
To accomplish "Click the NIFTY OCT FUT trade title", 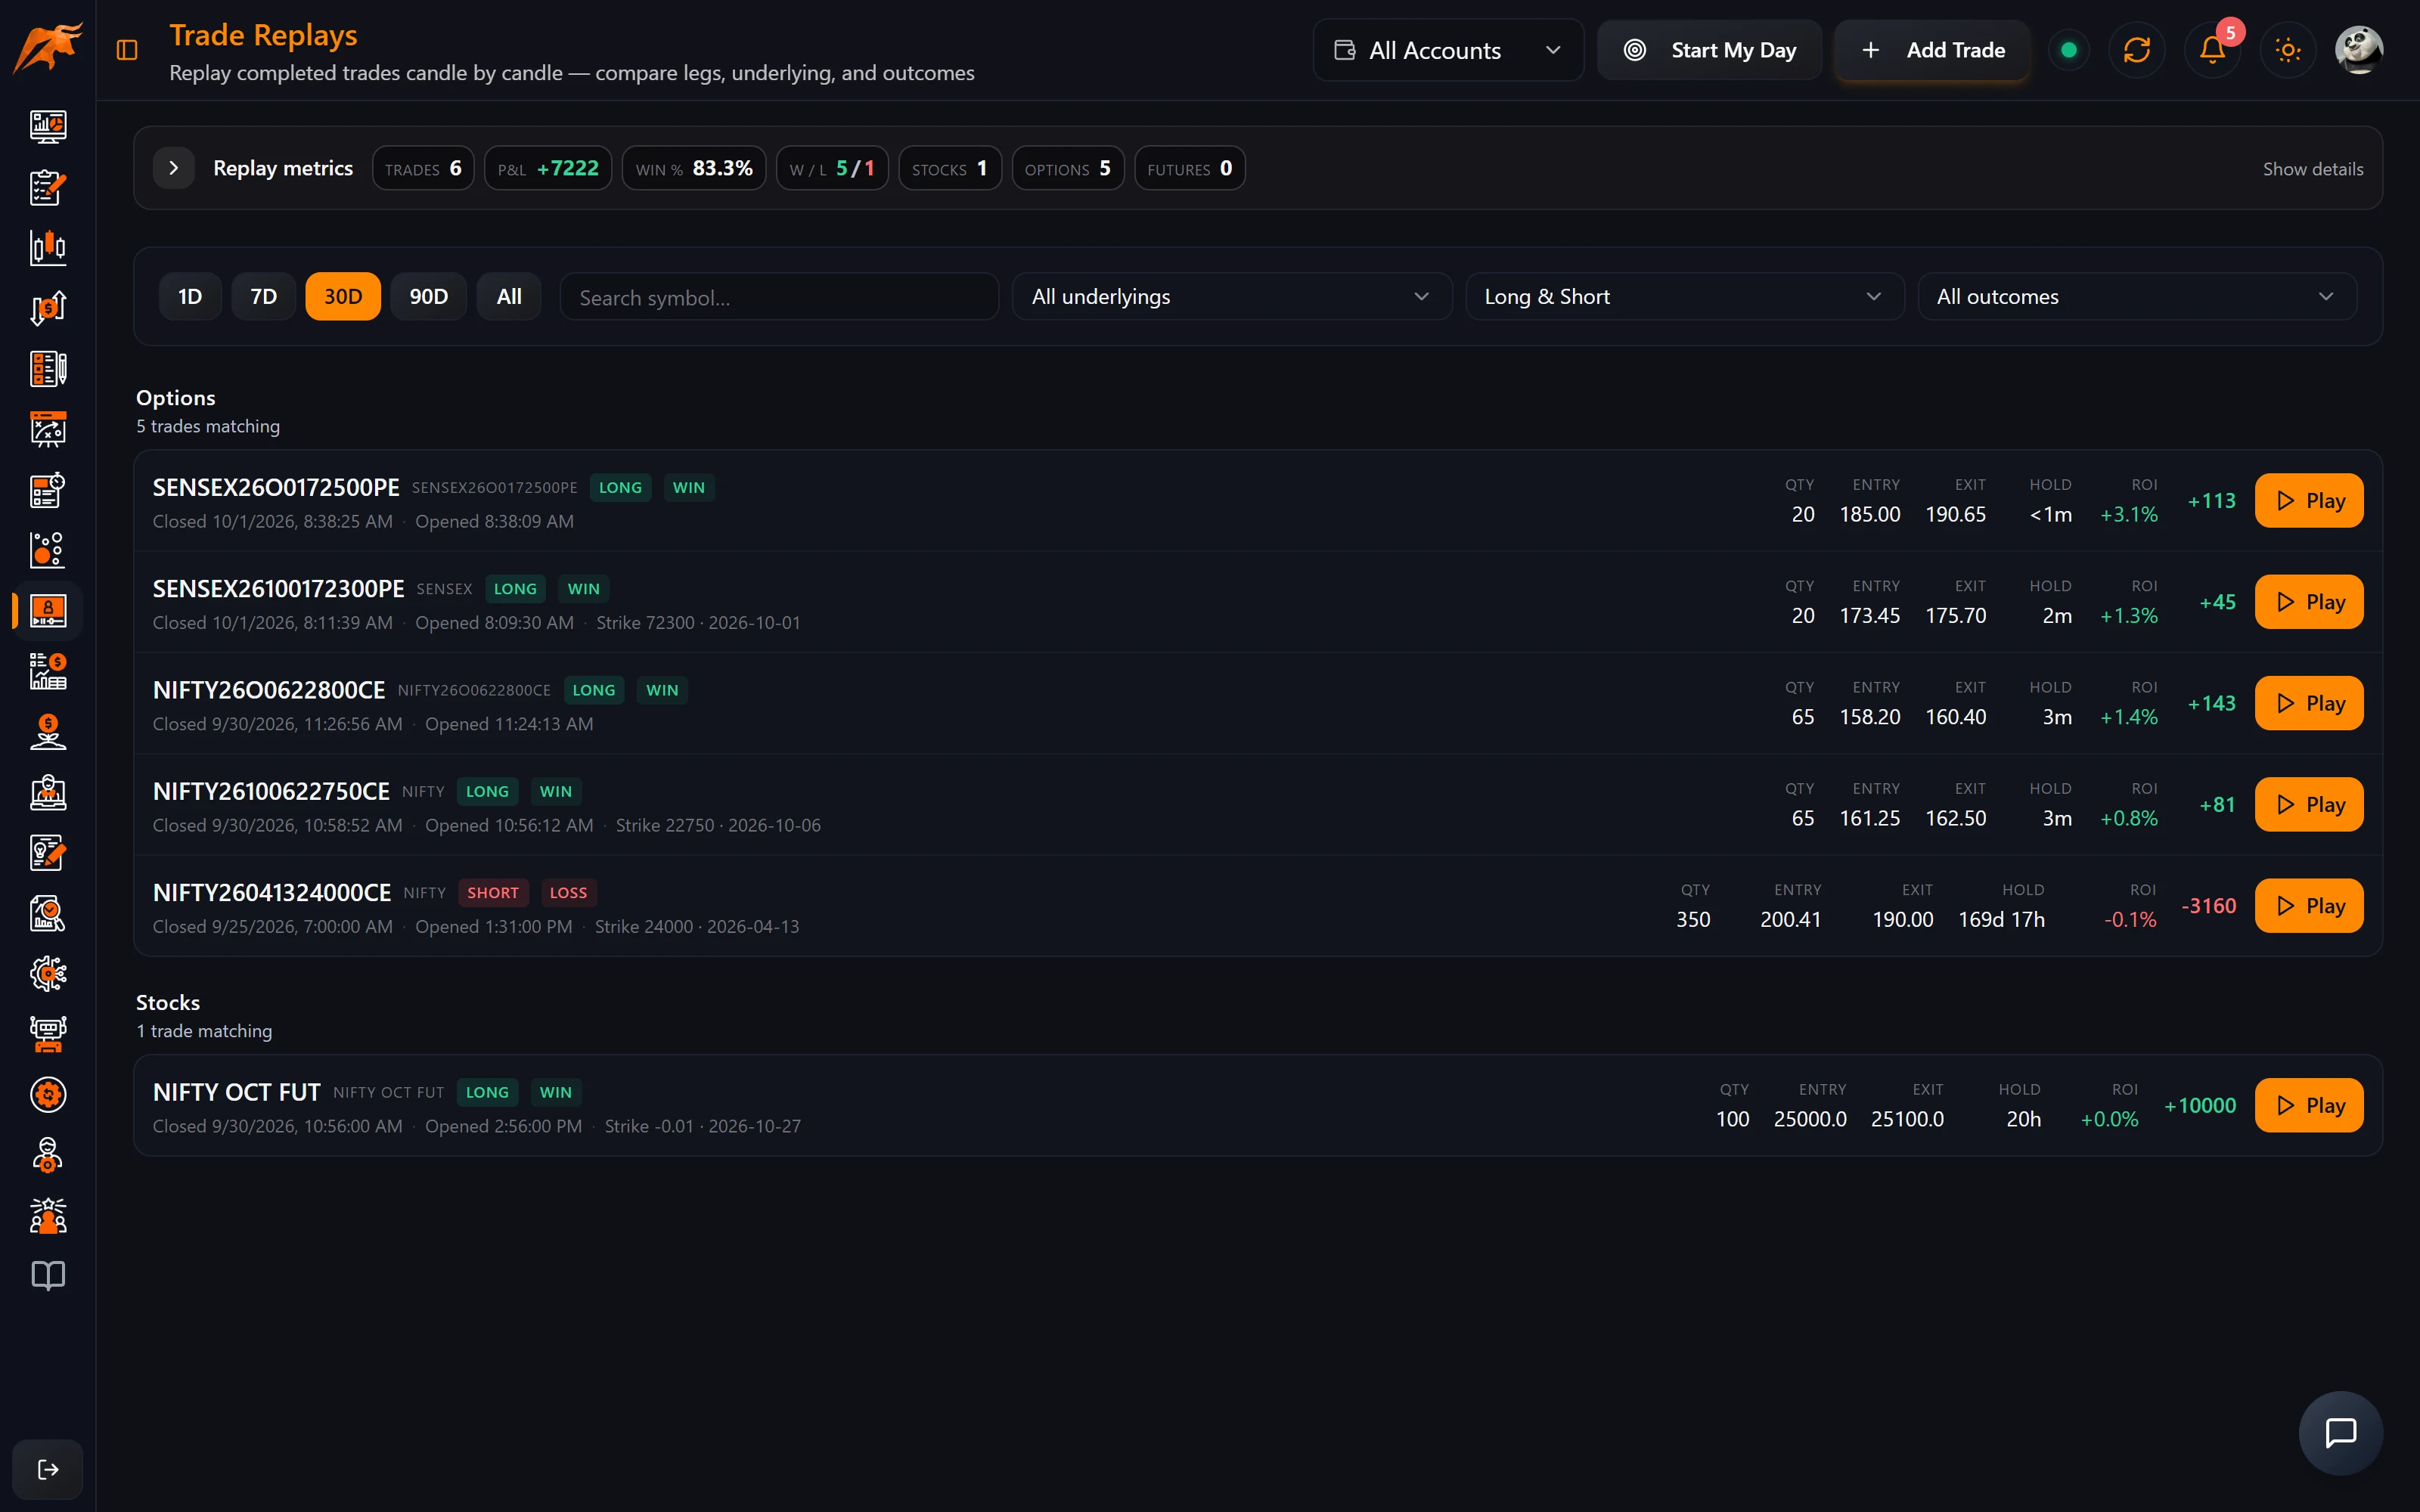I will (x=237, y=1092).
